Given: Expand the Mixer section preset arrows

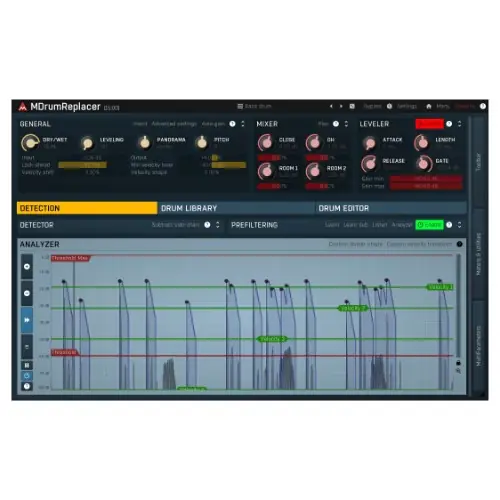Looking at the screenshot, I should click(x=346, y=124).
